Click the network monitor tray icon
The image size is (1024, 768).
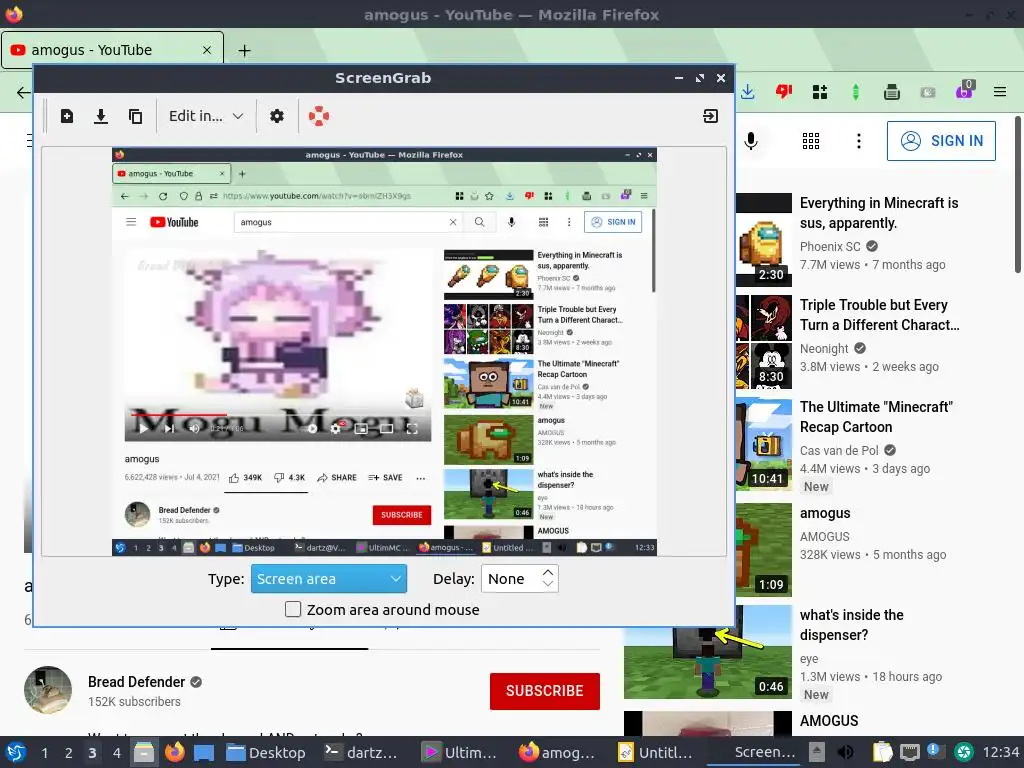[x=909, y=752]
